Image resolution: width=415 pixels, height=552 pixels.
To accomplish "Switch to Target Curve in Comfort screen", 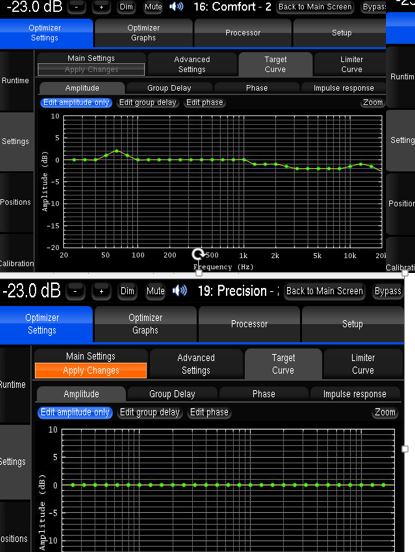I will (275, 64).
